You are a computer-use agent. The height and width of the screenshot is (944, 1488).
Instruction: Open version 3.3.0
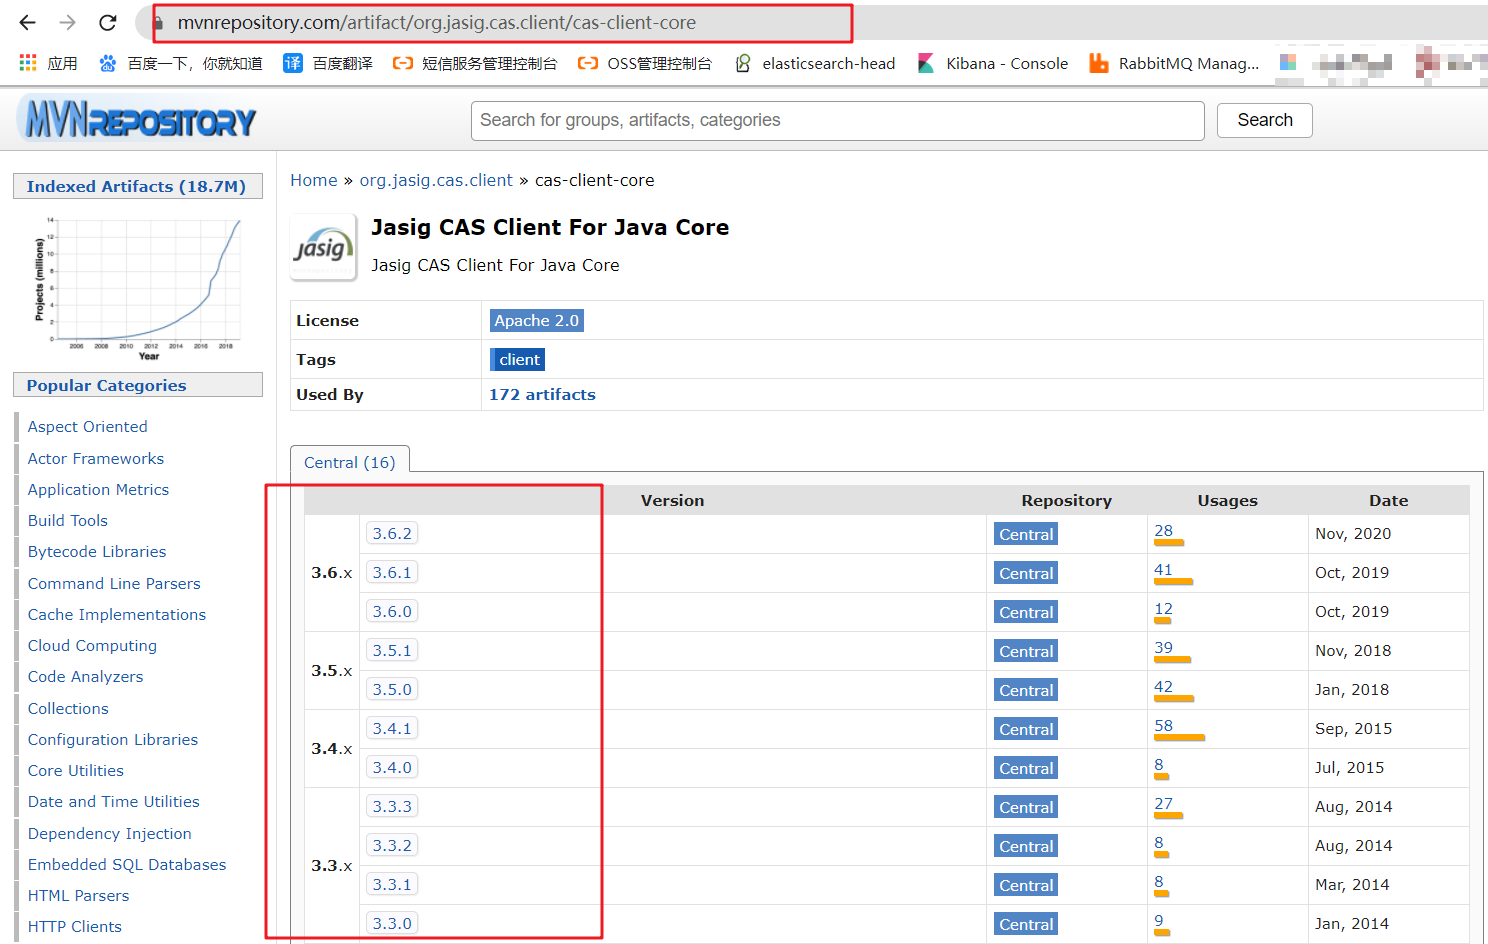[x=392, y=923]
